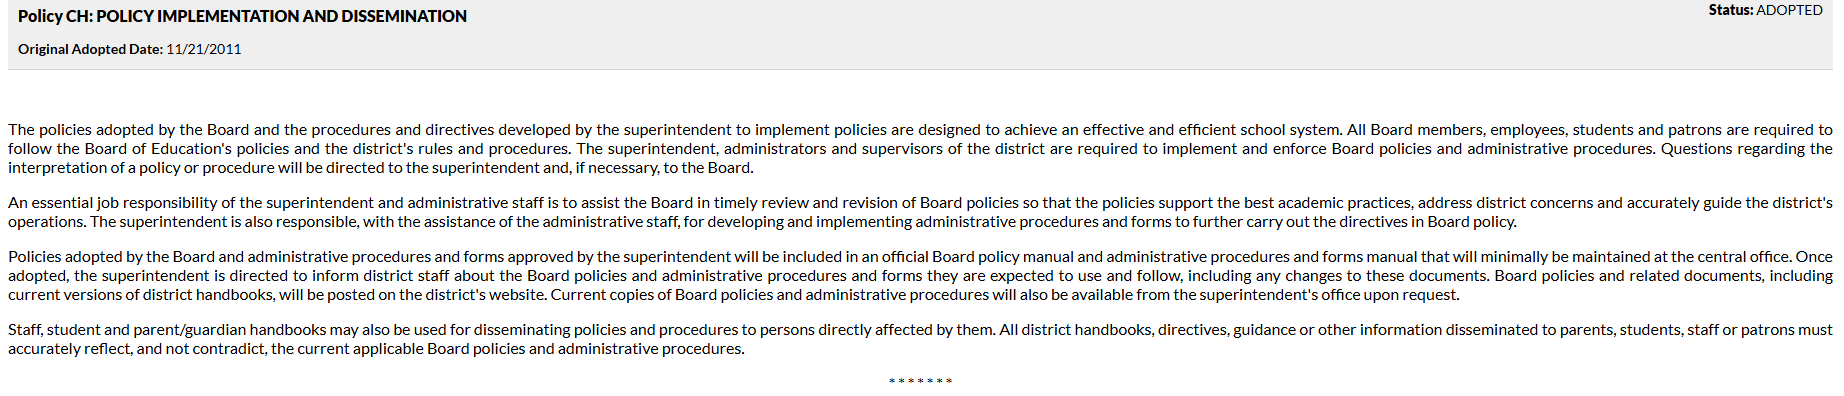1844x396 pixels.
Task: Click the paragraph starting "Staff, student and parent/guardian"
Action: point(920,339)
